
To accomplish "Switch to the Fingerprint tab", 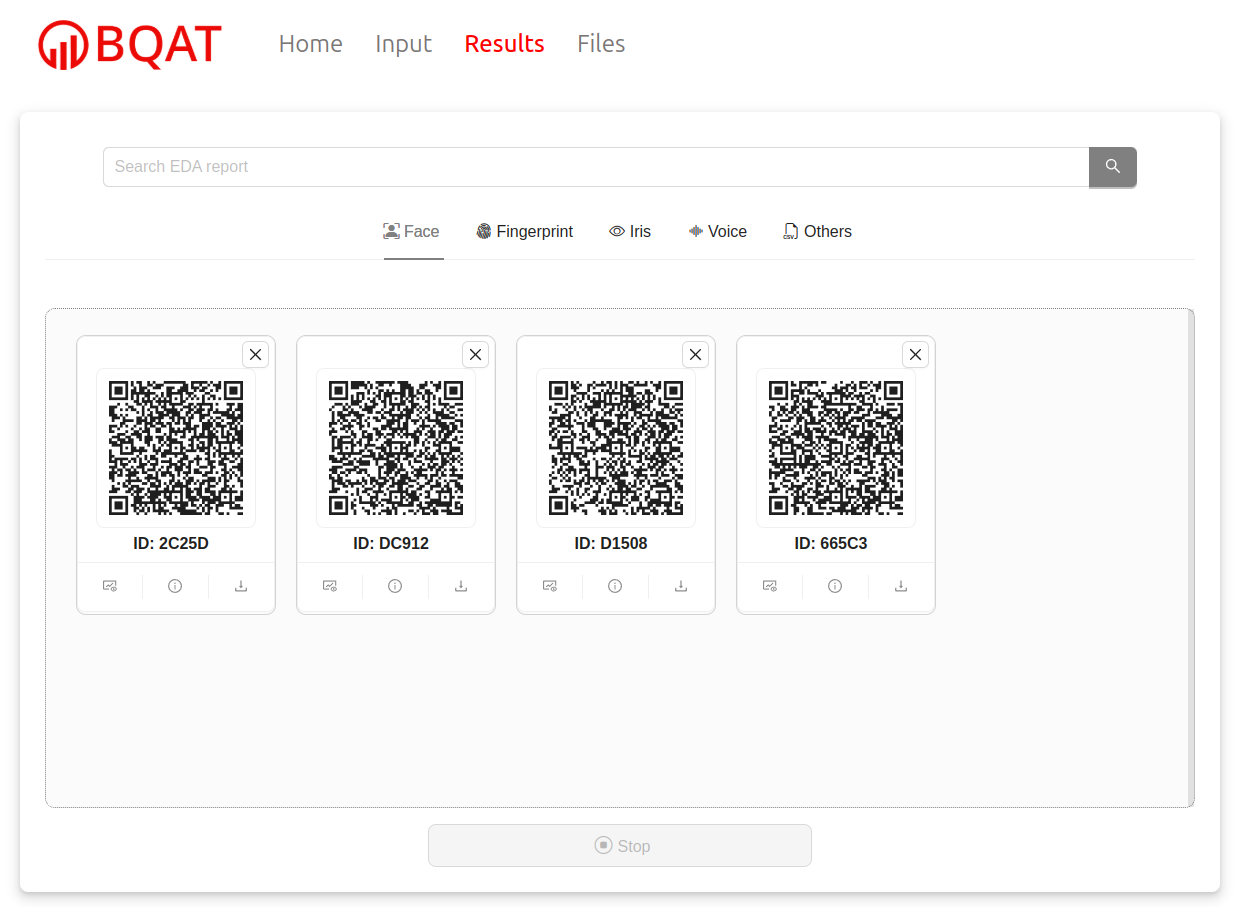I will click(524, 232).
